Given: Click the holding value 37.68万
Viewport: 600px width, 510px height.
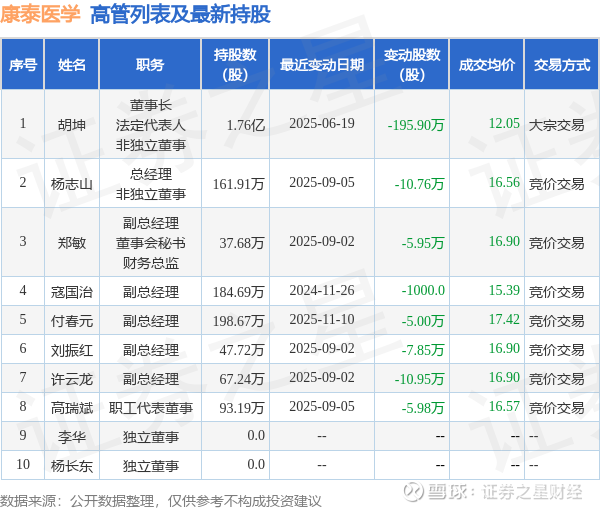Looking at the screenshot, I should (242, 243).
